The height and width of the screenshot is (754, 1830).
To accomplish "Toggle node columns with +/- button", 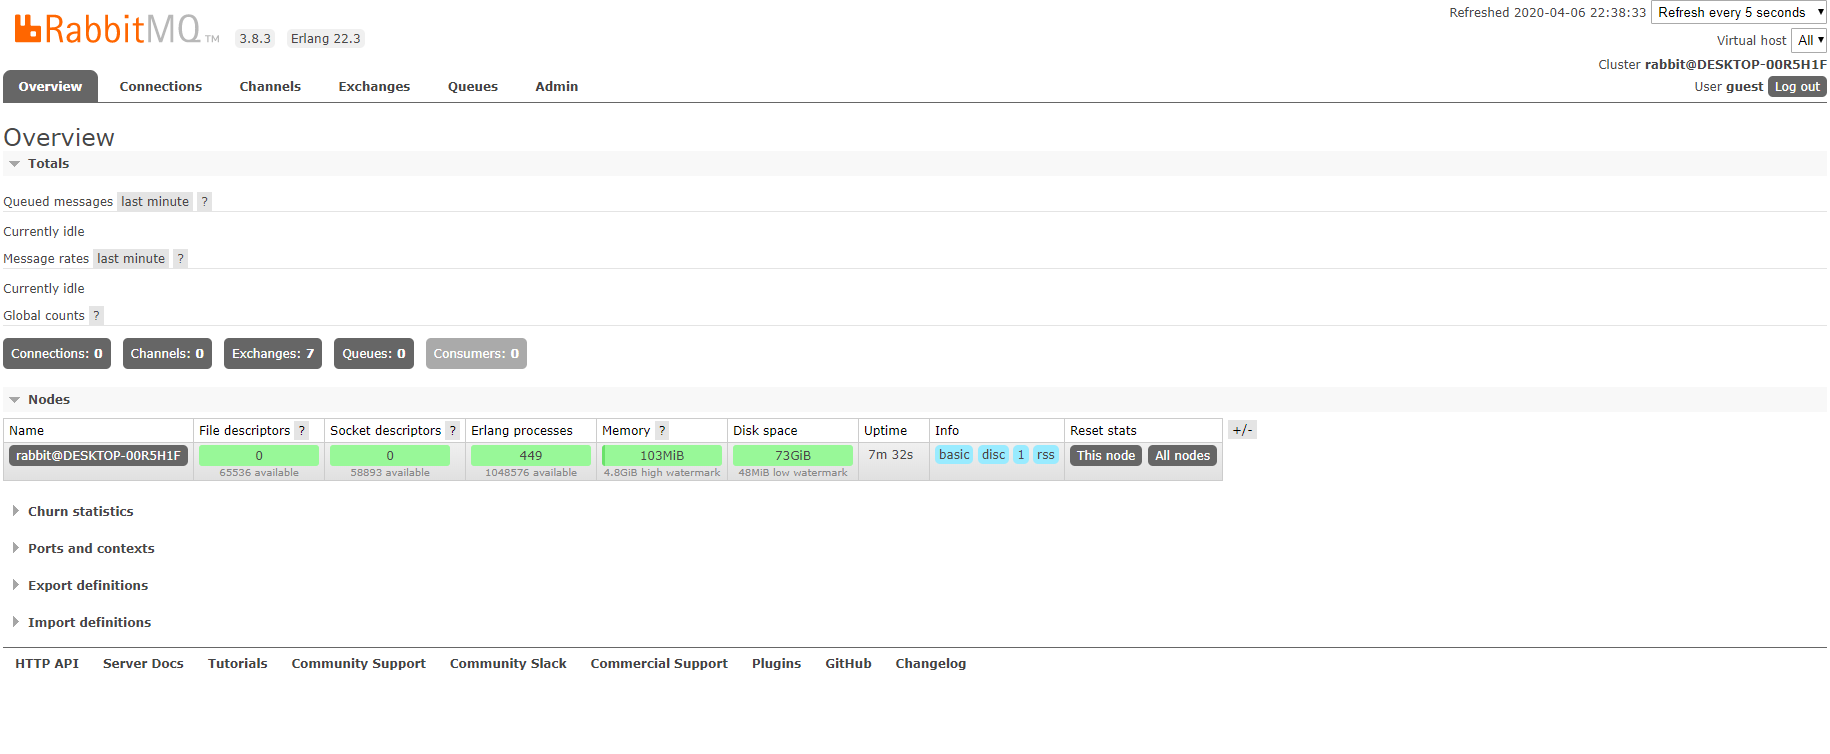I will [1242, 430].
